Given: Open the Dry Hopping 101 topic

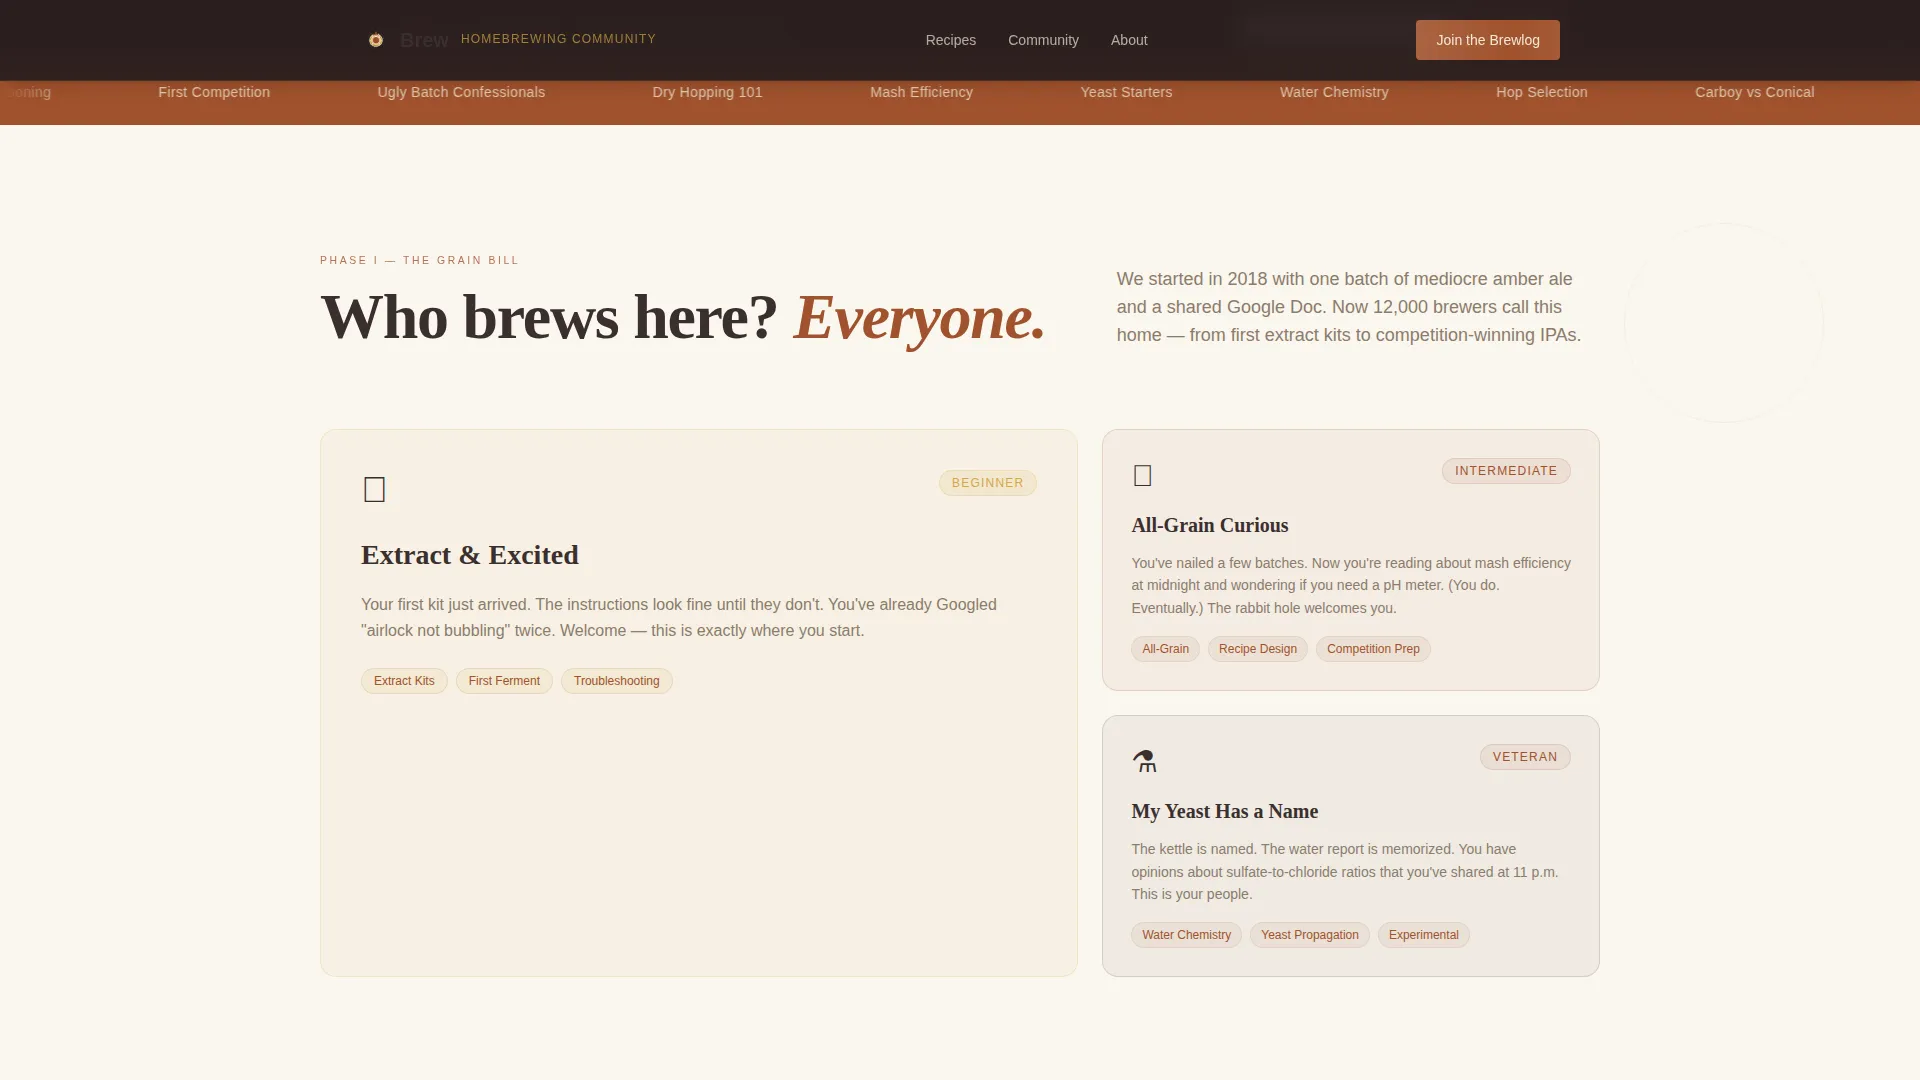Looking at the screenshot, I should [707, 92].
